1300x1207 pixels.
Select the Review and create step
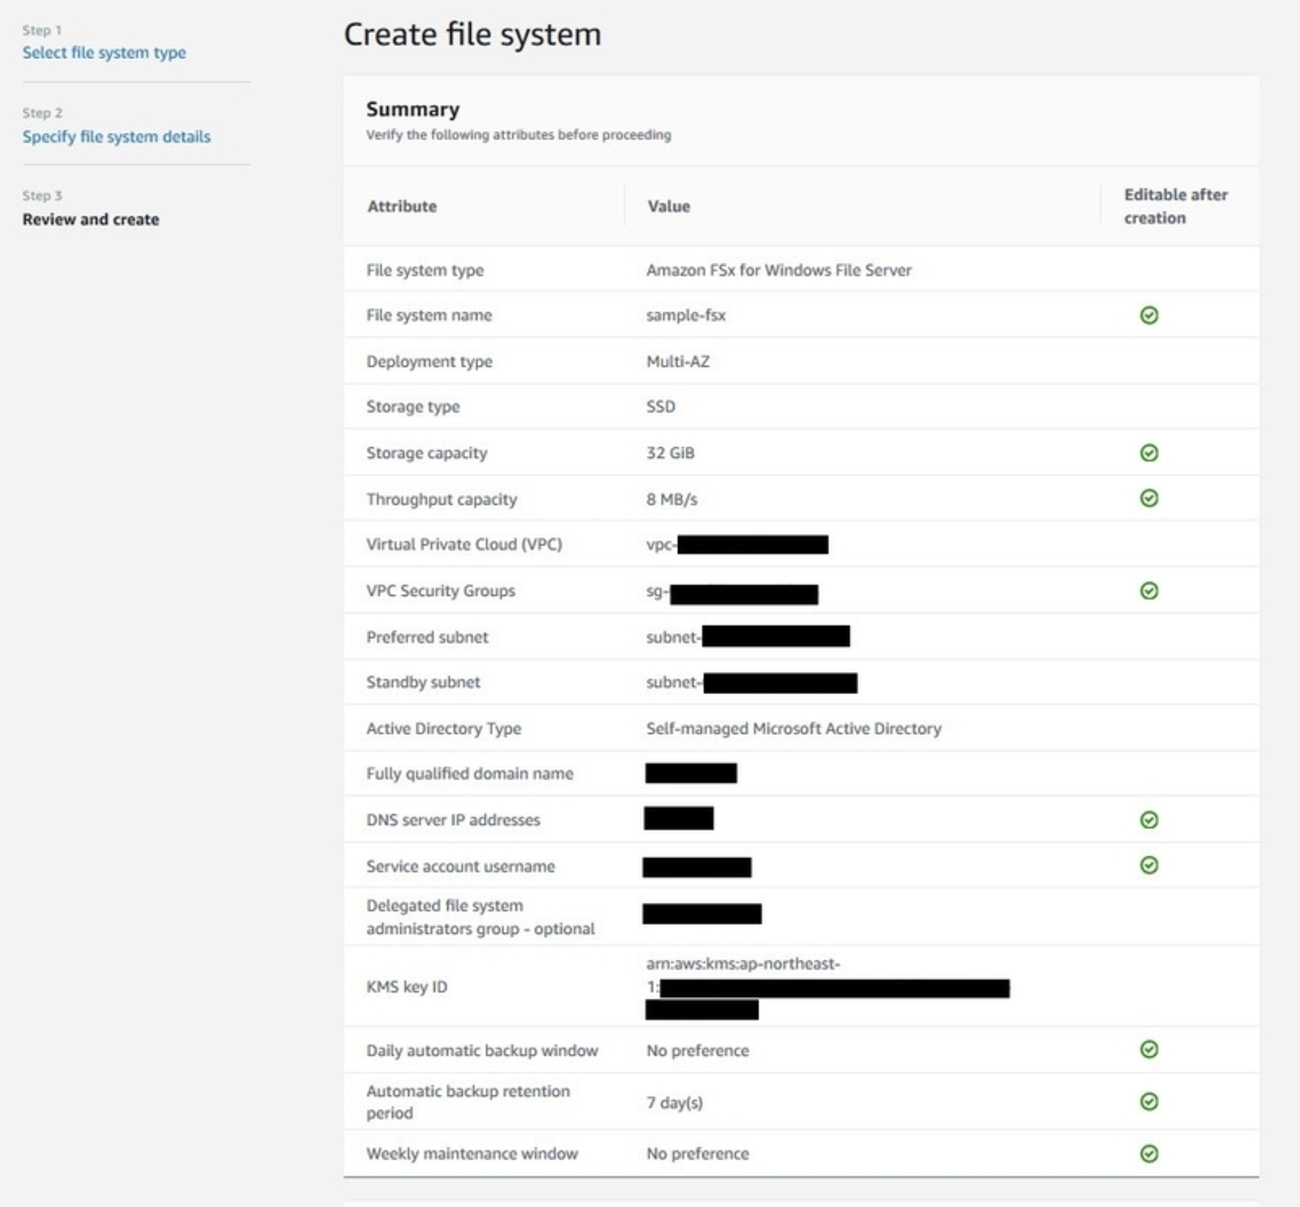91,219
